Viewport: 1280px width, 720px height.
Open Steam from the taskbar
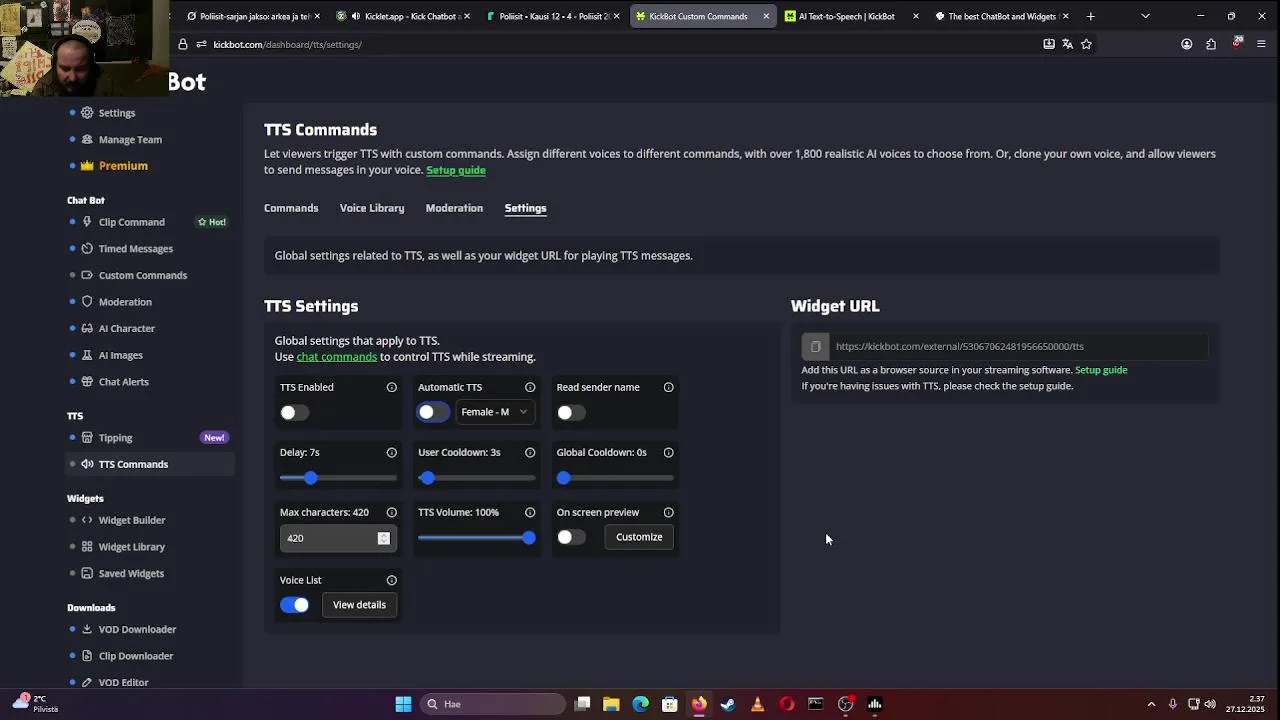tap(728, 704)
